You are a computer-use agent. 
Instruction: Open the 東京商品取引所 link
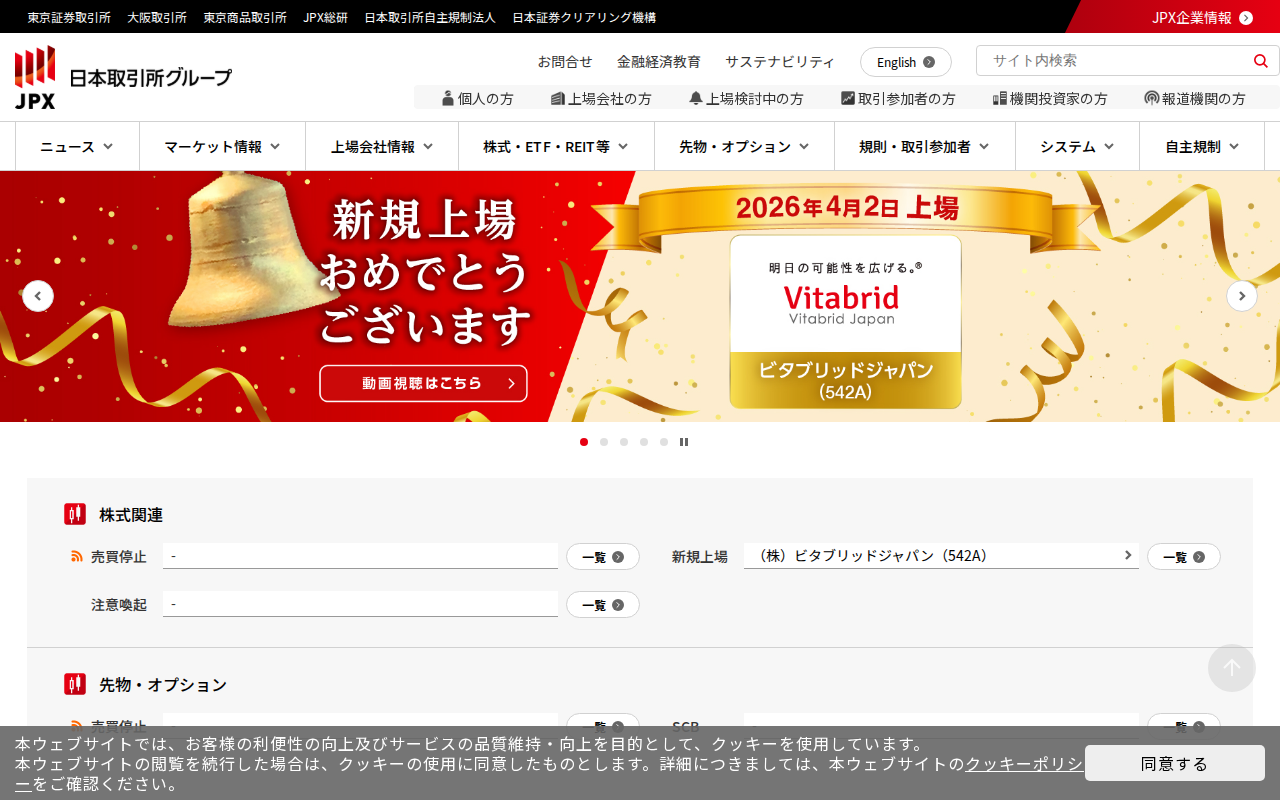[245, 17]
